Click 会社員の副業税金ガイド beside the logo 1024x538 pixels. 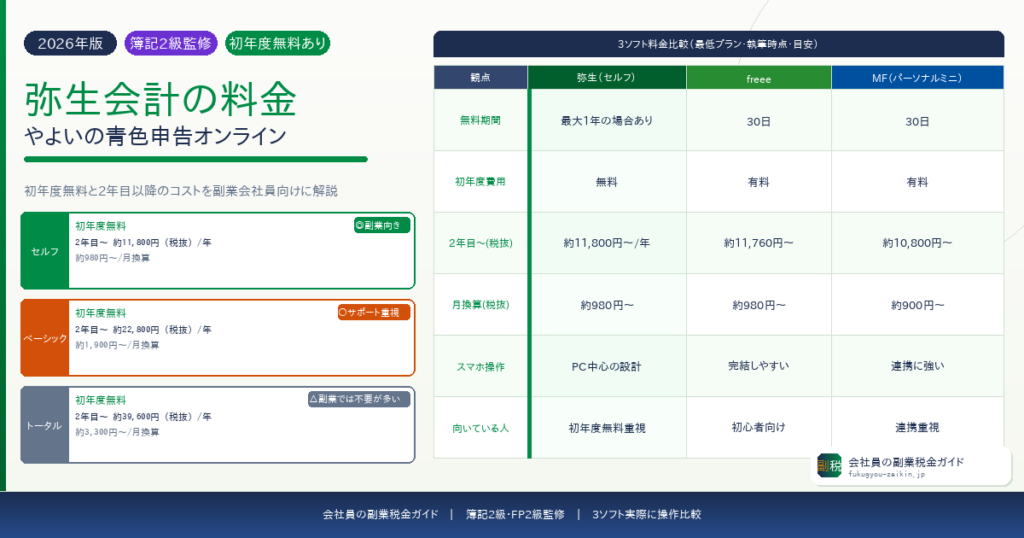pyautogui.click(x=906, y=462)
